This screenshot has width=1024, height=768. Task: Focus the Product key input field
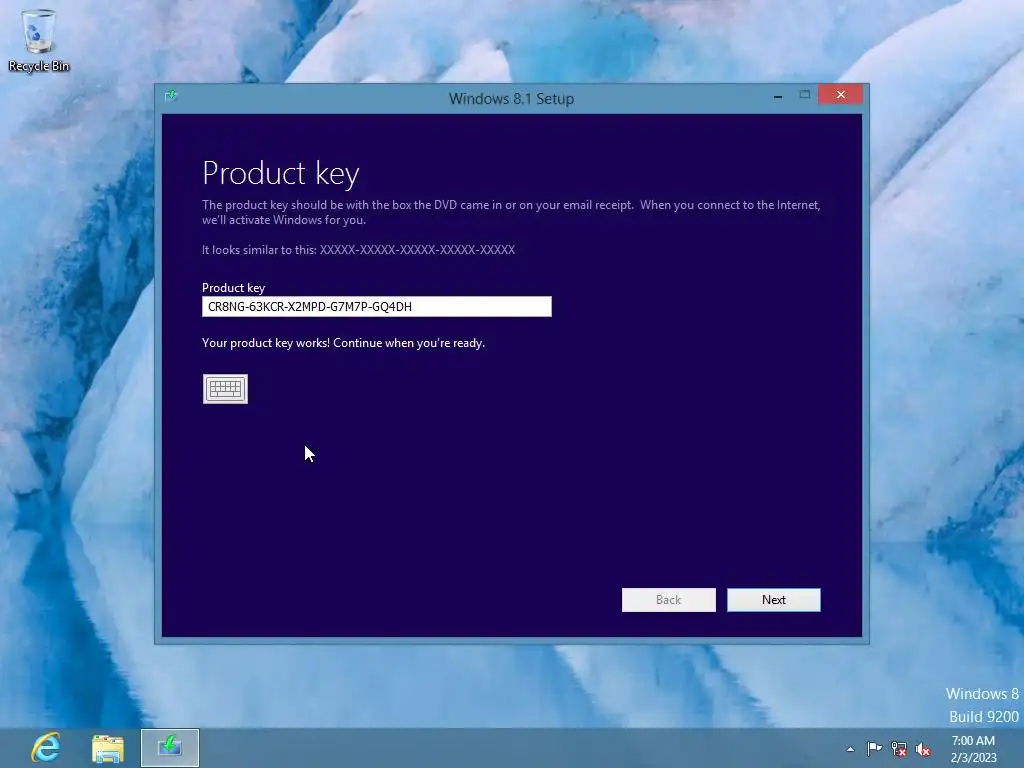coord(377,306)
